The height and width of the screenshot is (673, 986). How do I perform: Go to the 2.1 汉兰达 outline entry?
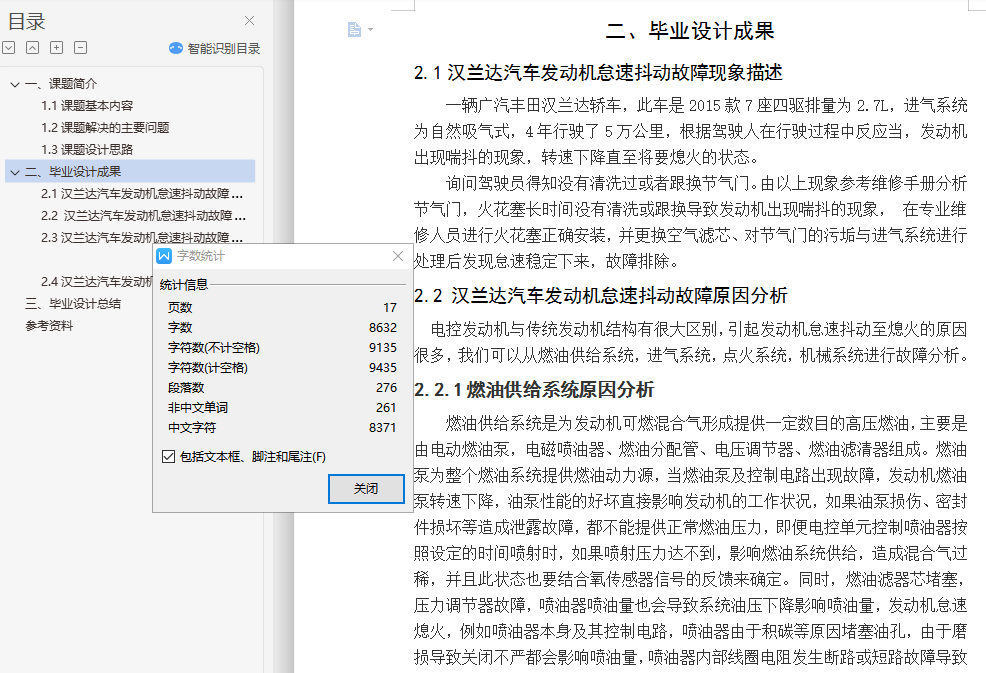coord(142,194)
